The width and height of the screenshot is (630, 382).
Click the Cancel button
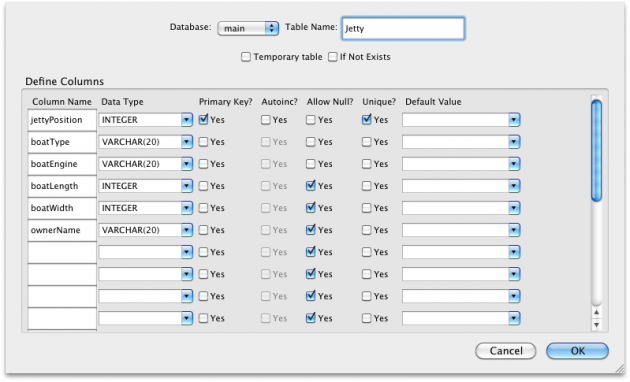(x=505, y=351)
